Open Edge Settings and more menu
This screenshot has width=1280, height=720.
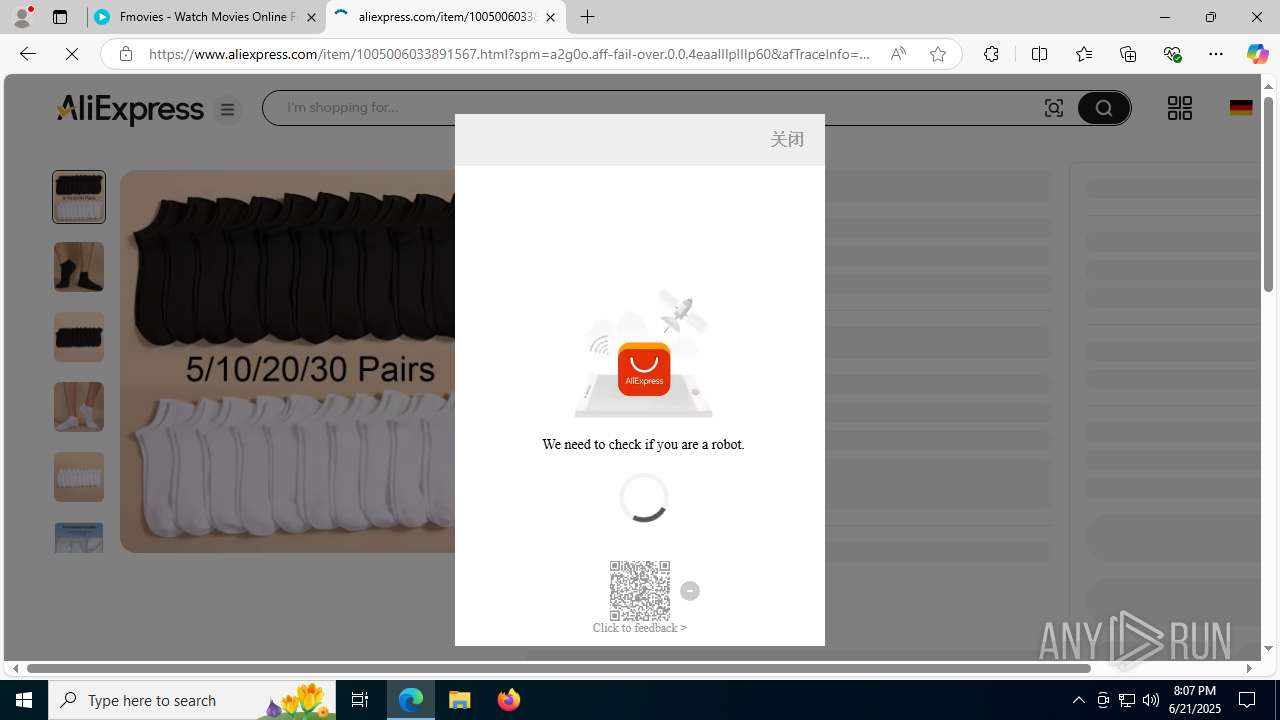coord(1215,54)
